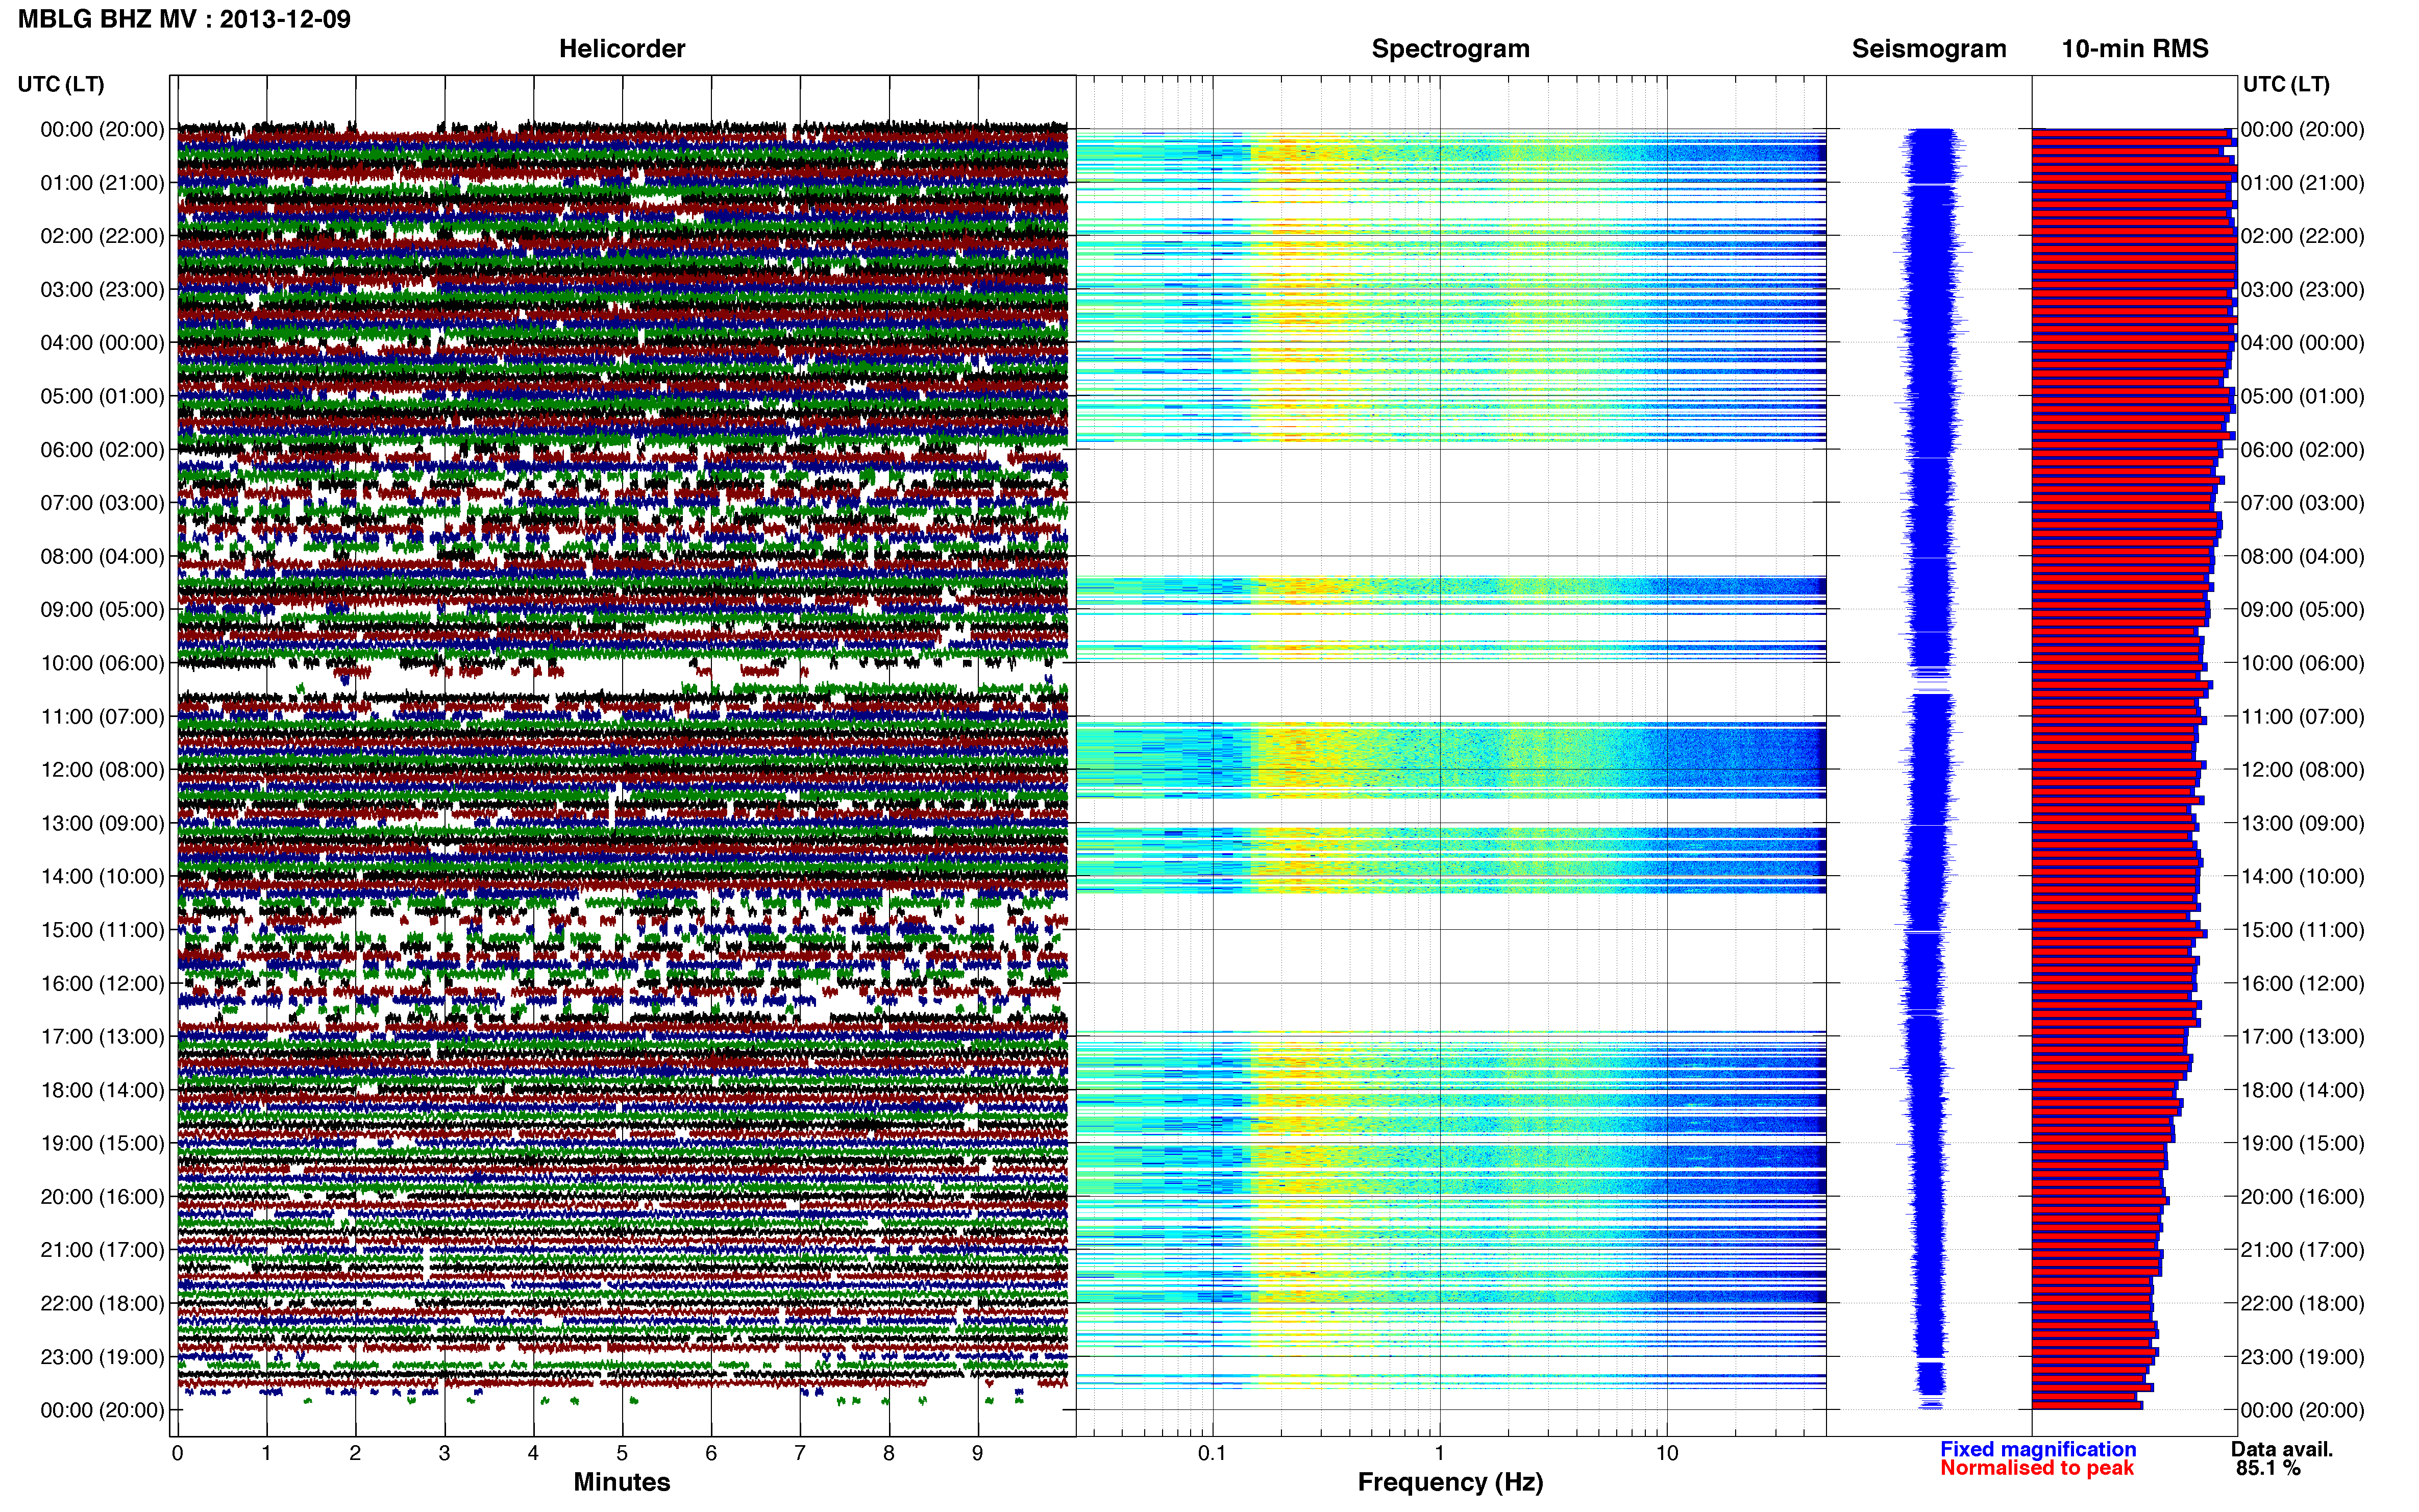The image size is (2419, 1512).
Task: Click the 'Spectrogram' panel heading
Action: tap(1450, 49)
